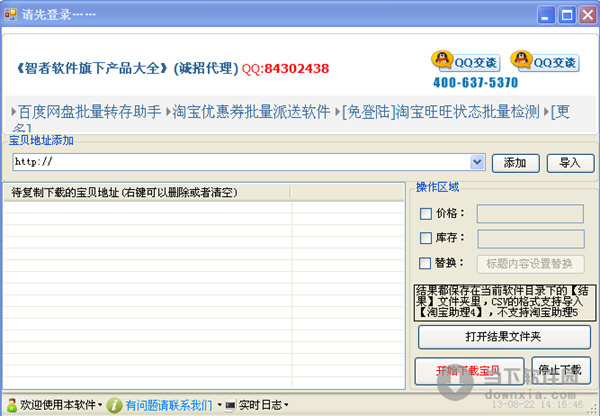Open the 智者软件旗下产品大全 link
Screen dimensions: 600x416
pos(90,69)
